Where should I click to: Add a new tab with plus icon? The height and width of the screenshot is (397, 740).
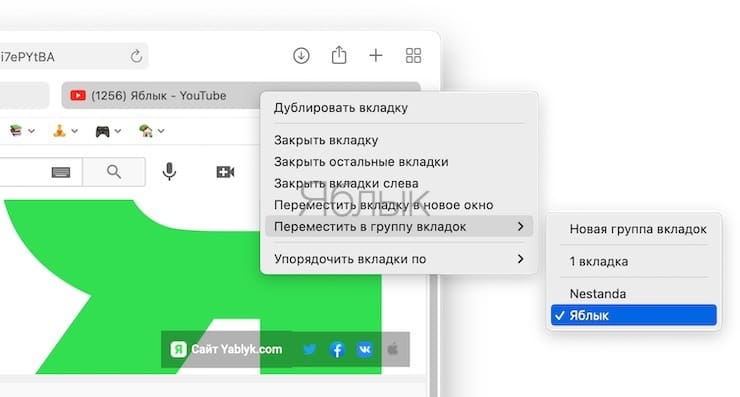pyautogui.click(x=376, y=56)
